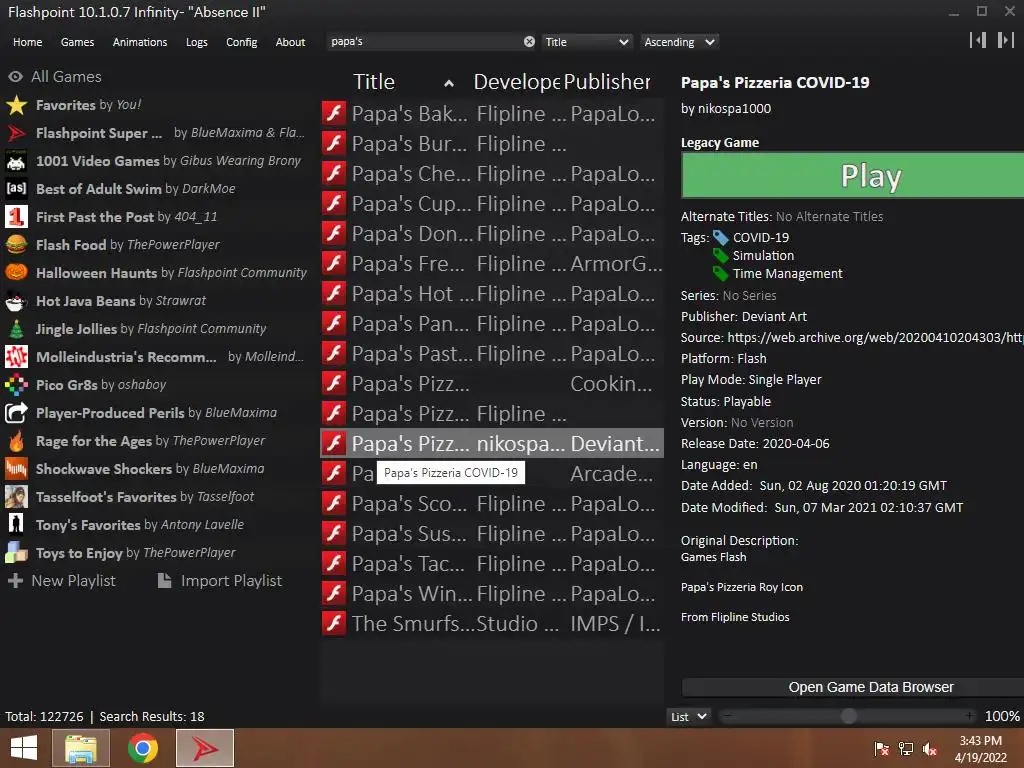Open the Animations tab

[140, 42]
